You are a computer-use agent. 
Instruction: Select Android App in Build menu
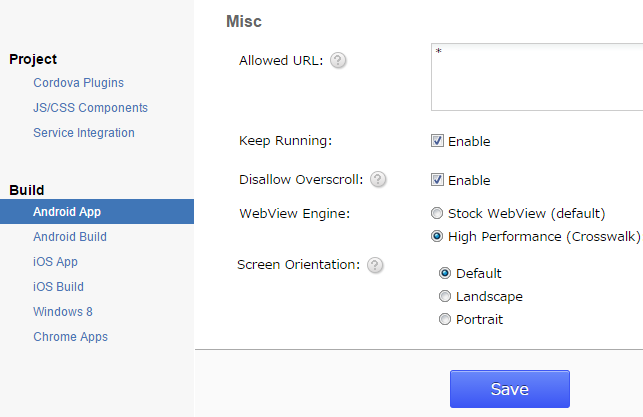67,212
